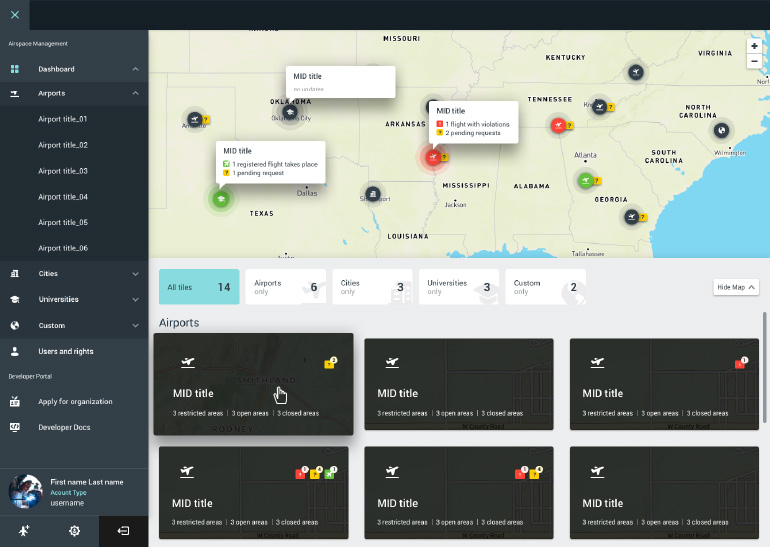Click the green university marker in Texas
This screenshot has width=770, height=547.
[221, 199]
